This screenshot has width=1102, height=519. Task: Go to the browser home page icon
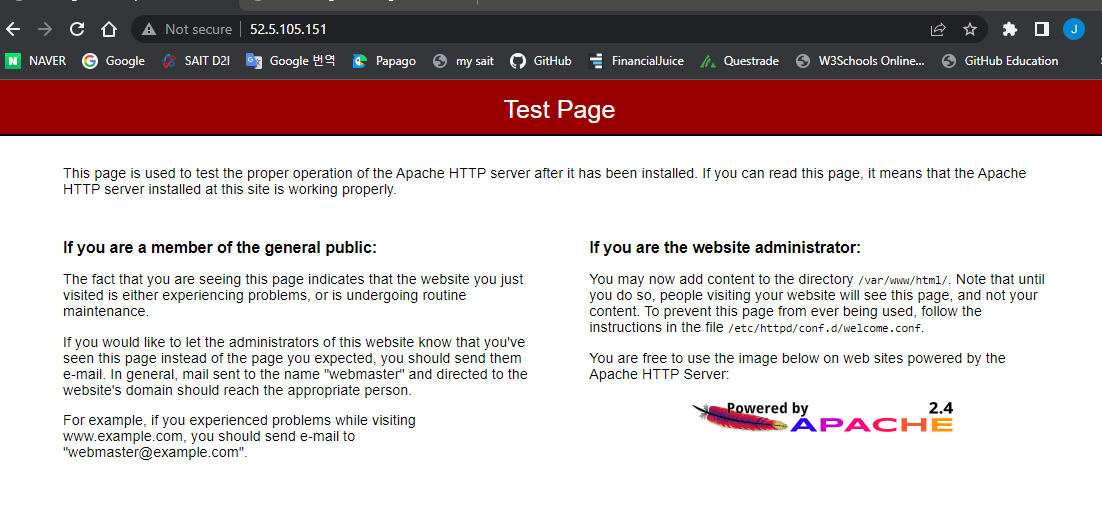pos(108,29)
